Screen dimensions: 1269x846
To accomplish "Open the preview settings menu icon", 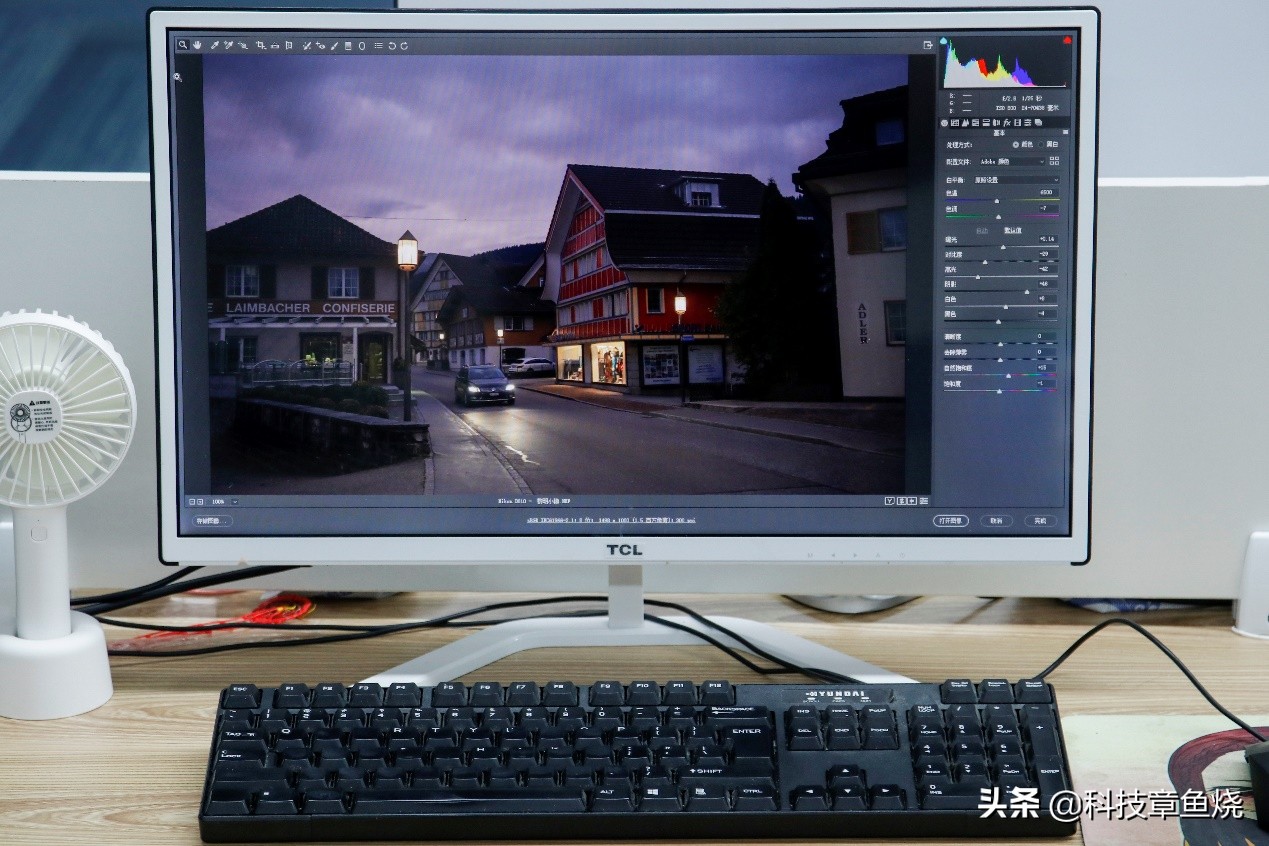I will [x=924, y=501].
